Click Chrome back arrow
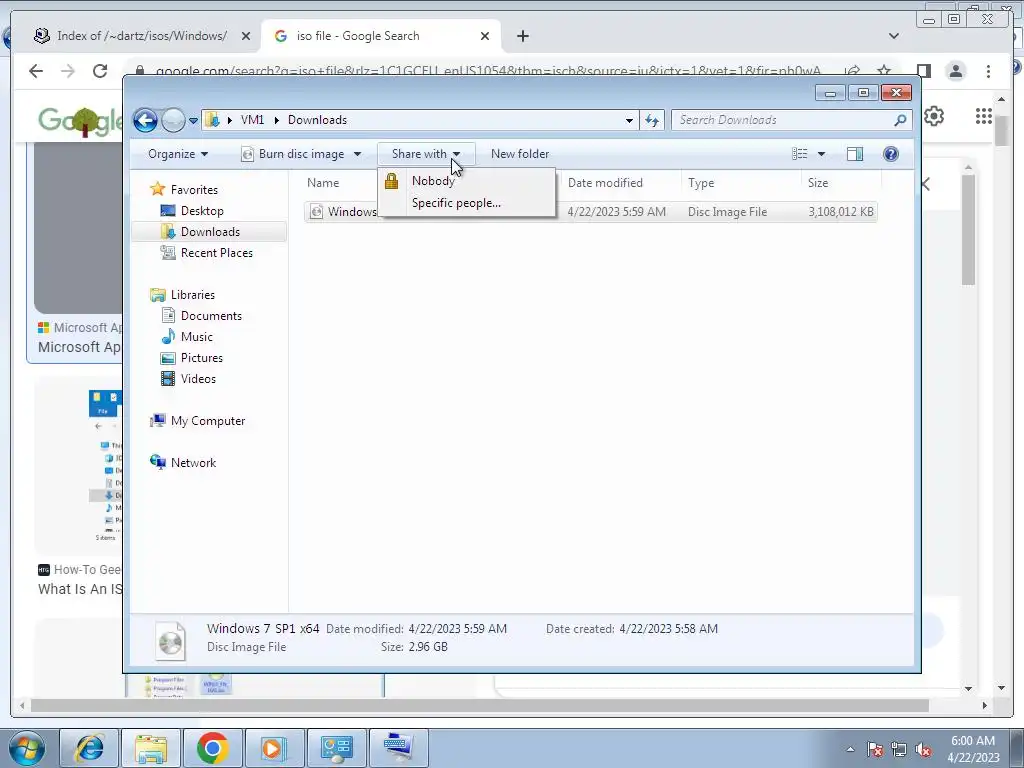The image size is (1024, 768). tap(36, 71)
